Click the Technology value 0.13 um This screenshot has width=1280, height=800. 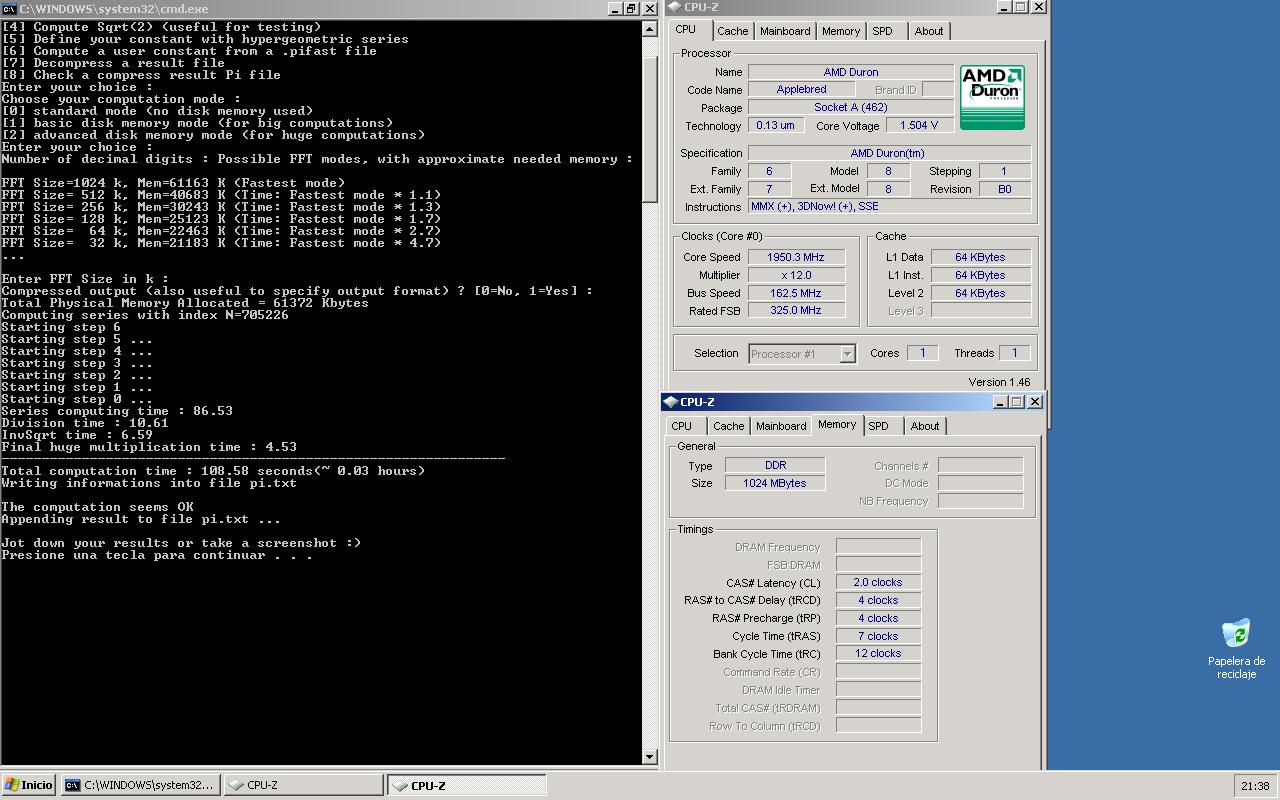click(x=775, y=125)
